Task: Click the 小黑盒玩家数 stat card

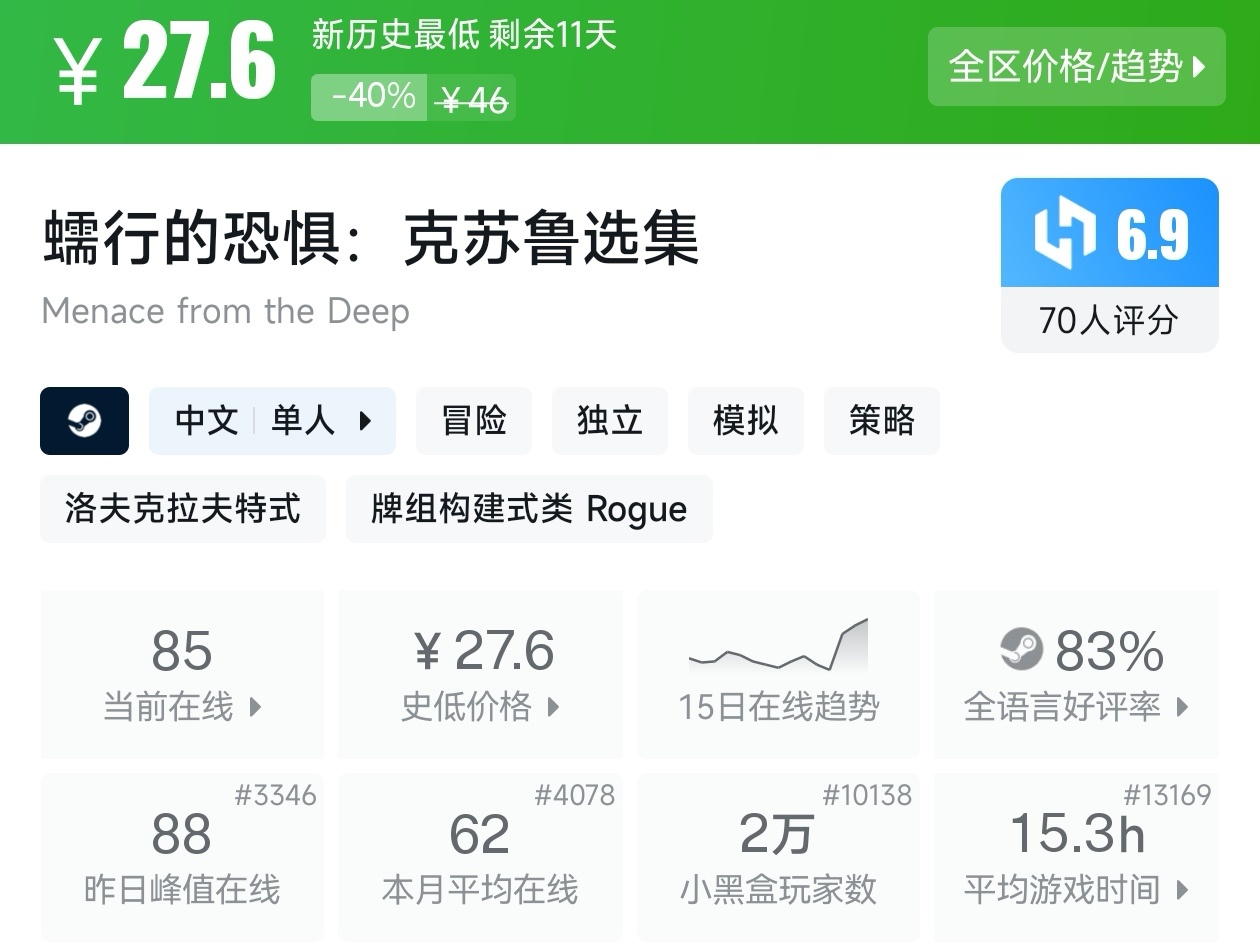Action: click(779, 857)
